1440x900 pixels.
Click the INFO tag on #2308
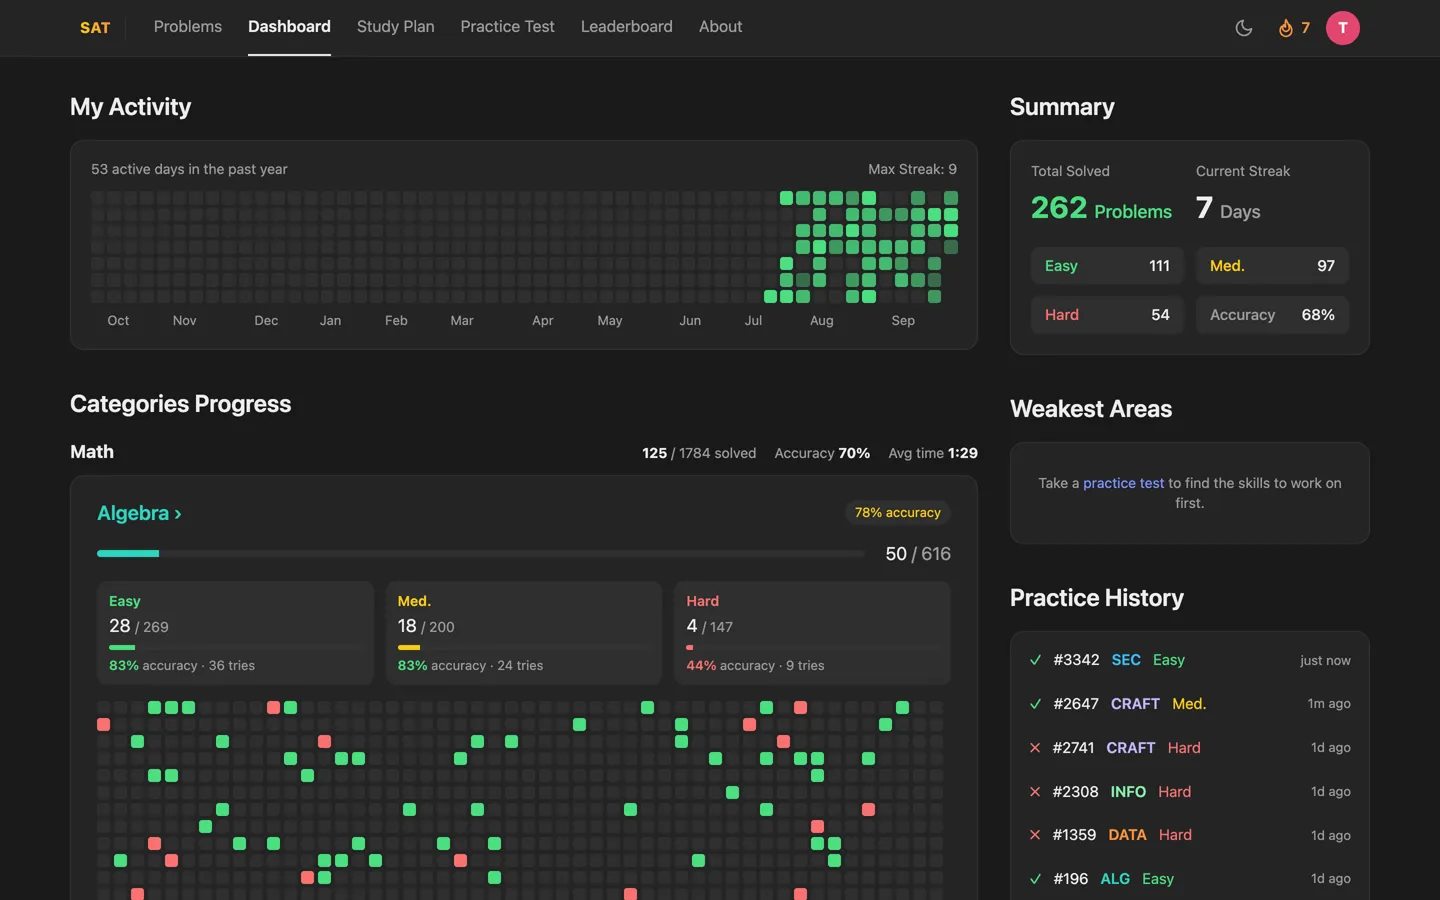[x=1128, y=791]
